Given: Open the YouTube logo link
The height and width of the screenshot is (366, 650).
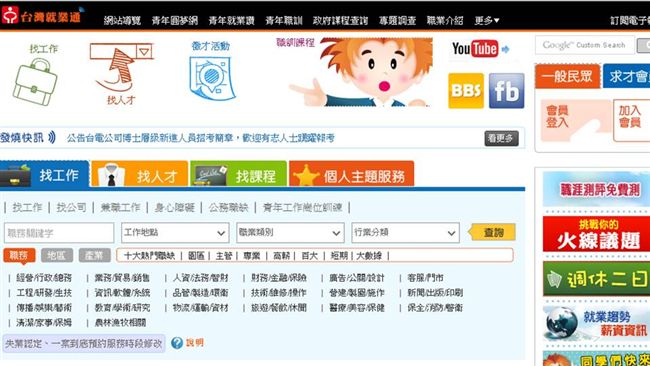Looking at the screenshot, I should click(x=475, y=49).
